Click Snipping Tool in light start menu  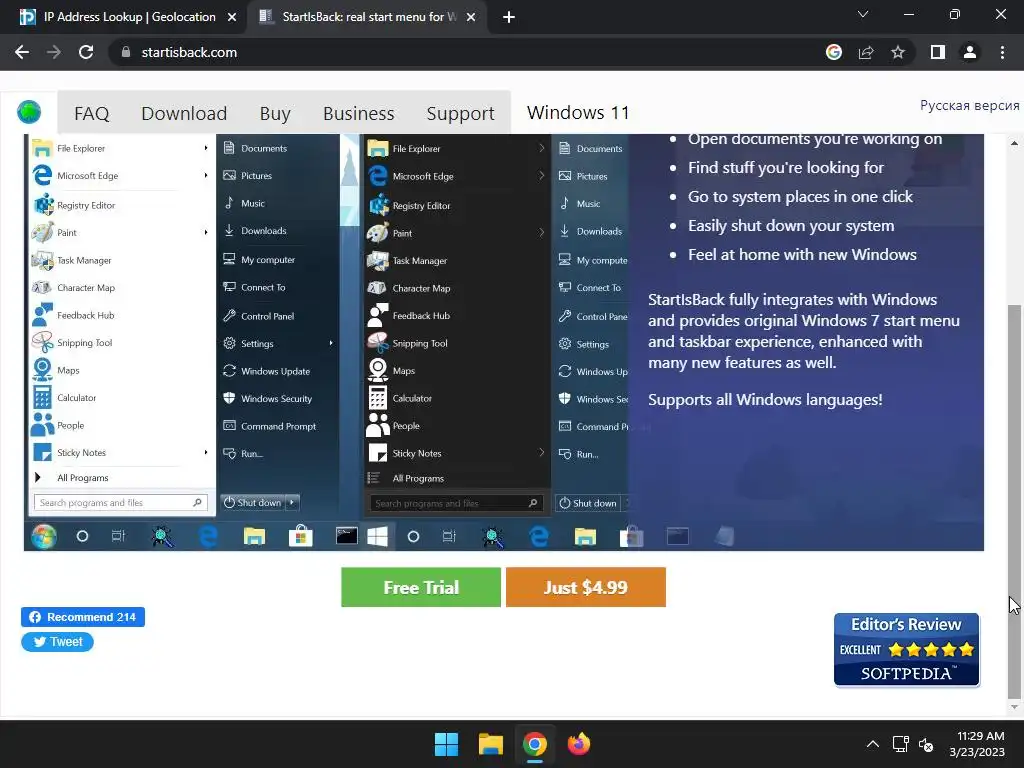84,343
